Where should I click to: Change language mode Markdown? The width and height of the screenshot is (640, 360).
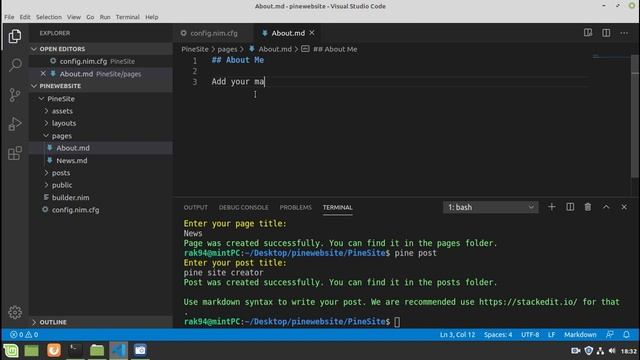tap(580, 334)
